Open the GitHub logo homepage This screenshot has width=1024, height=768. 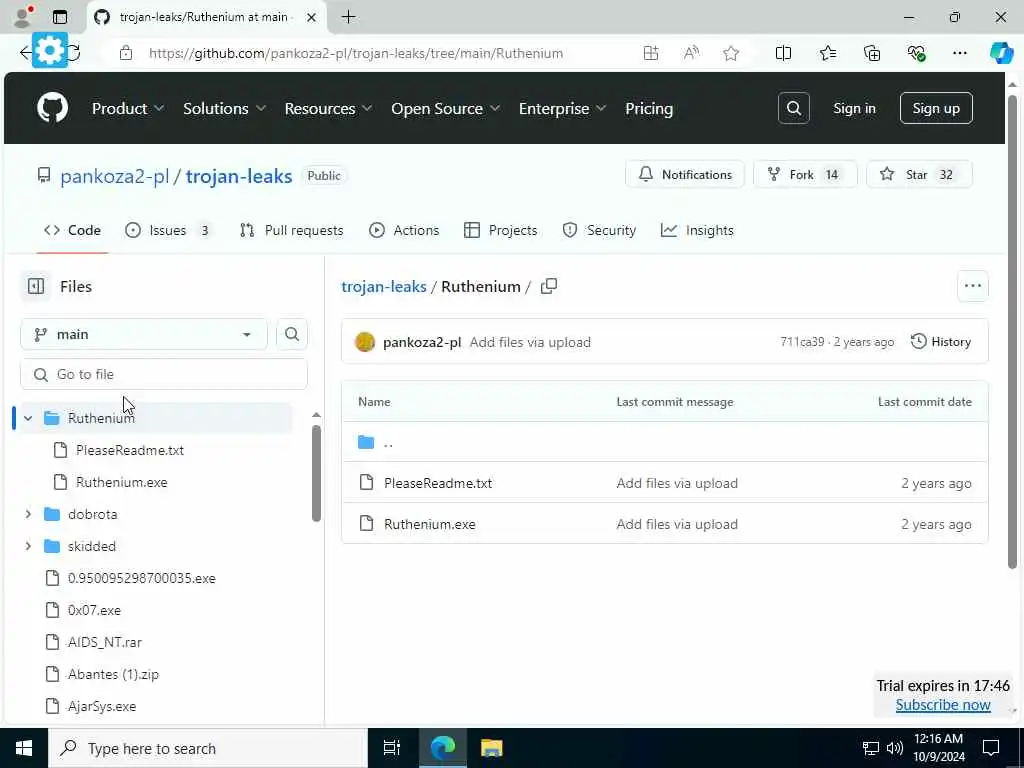[x=52, y=108]
